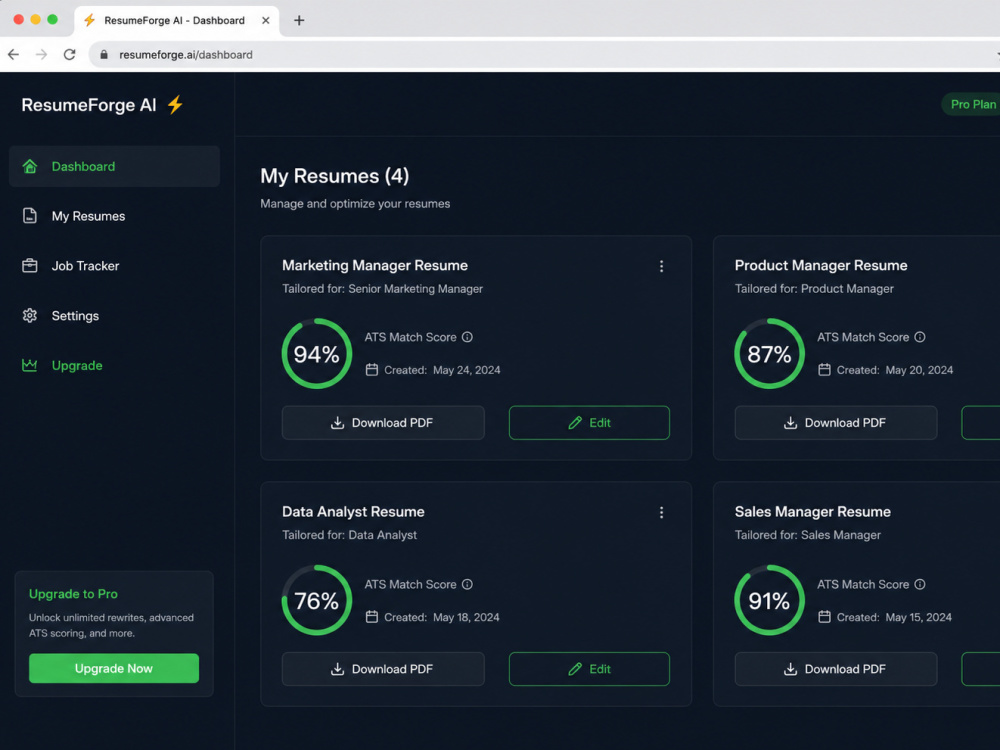
Task: Open the Dashboard home icon in sidebar
Action: tap(30, 166)
